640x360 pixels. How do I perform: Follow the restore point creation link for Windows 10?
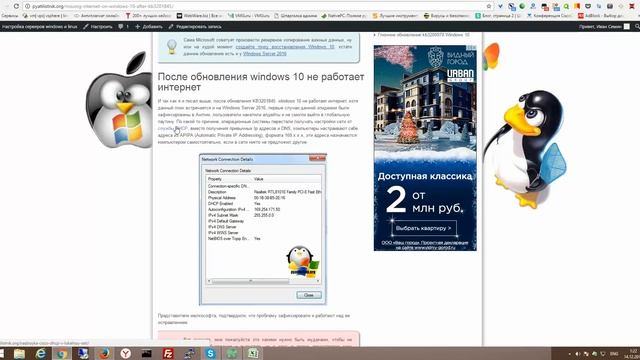285,47
